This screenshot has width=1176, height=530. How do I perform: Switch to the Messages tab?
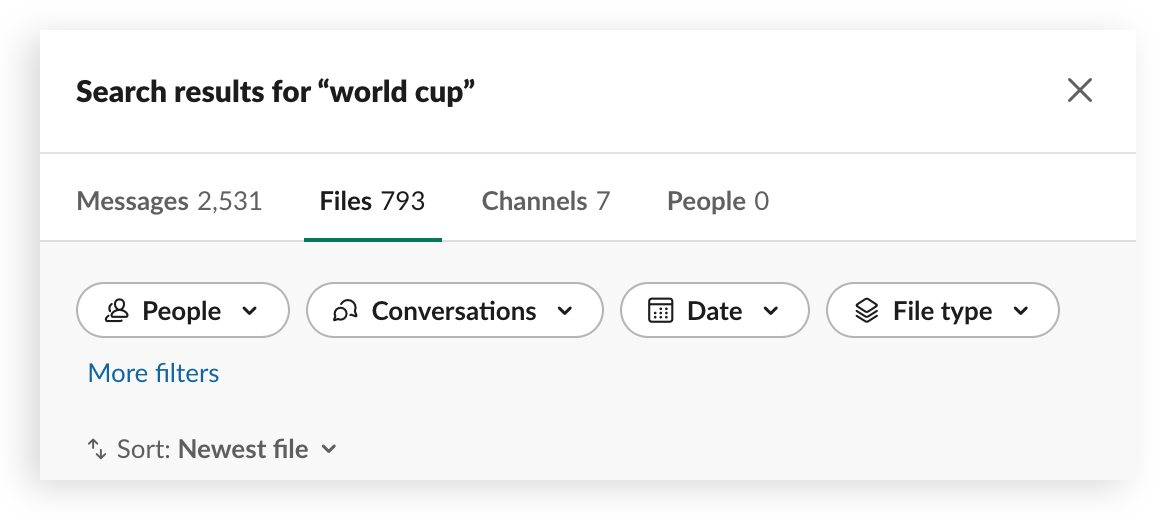[x=170, y=201]
